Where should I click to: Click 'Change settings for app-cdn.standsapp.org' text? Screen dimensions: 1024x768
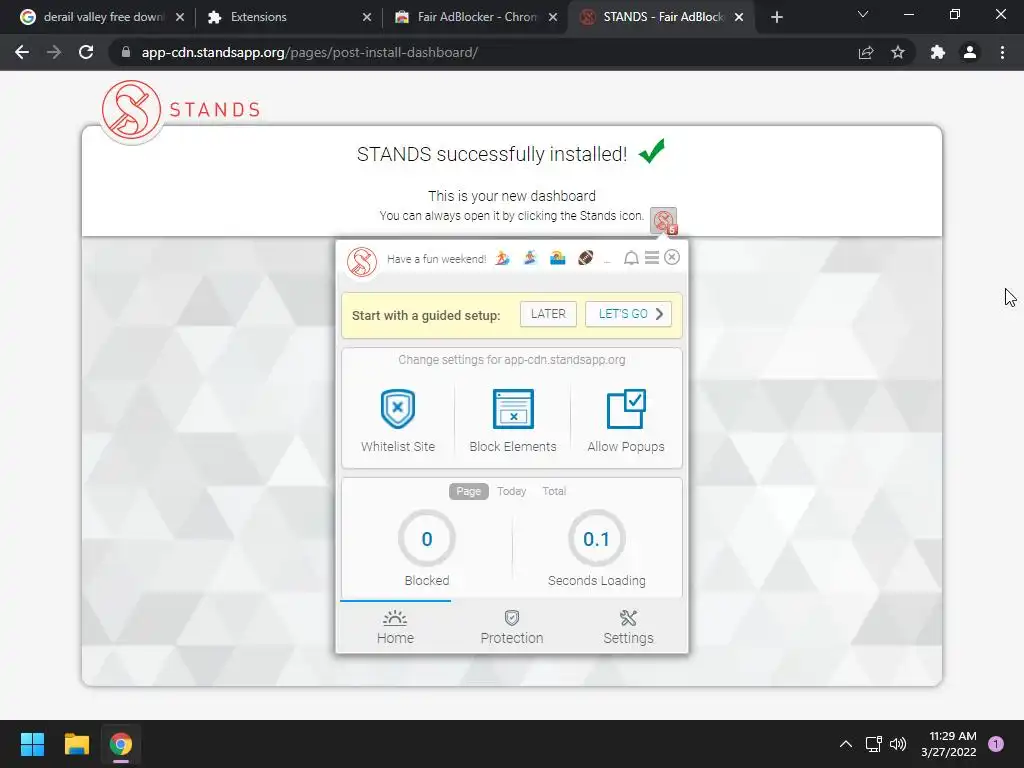coord(512,360)
